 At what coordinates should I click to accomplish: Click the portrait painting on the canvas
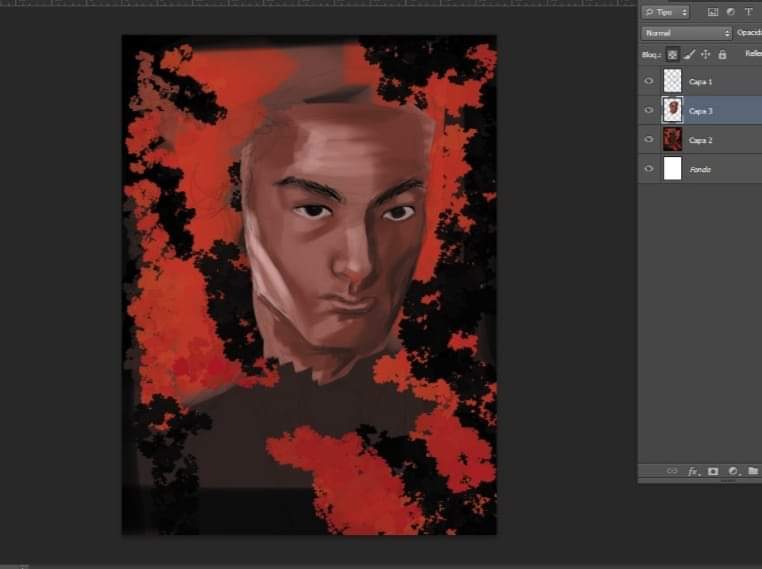click(309, 285)
